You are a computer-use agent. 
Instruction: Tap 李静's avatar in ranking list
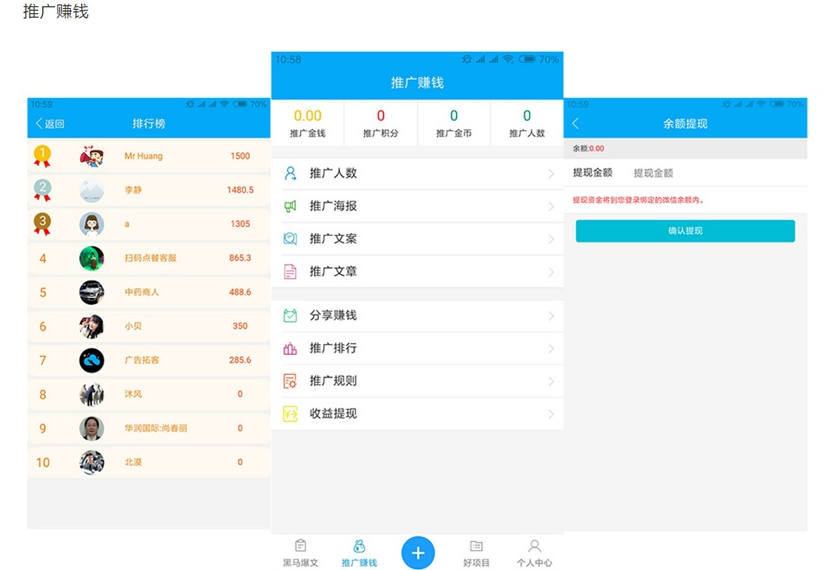[91, 190]
